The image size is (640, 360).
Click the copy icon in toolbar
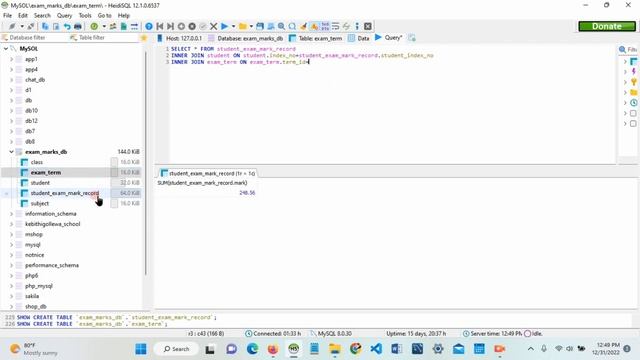coord(45,26)
